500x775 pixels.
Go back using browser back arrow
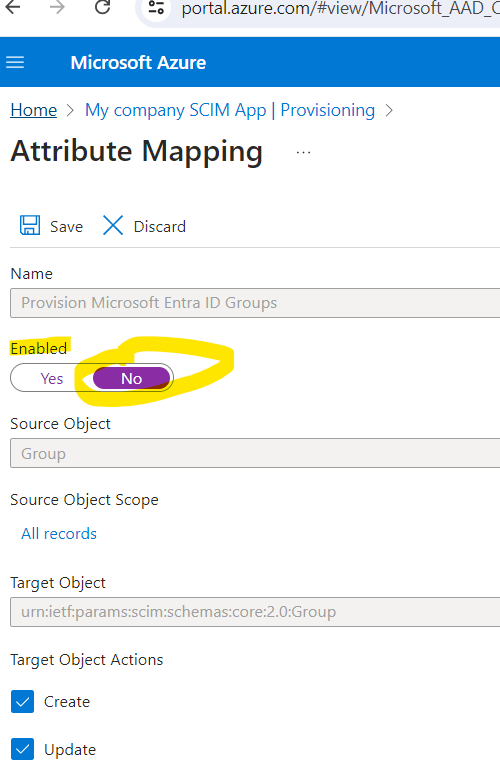13,7
